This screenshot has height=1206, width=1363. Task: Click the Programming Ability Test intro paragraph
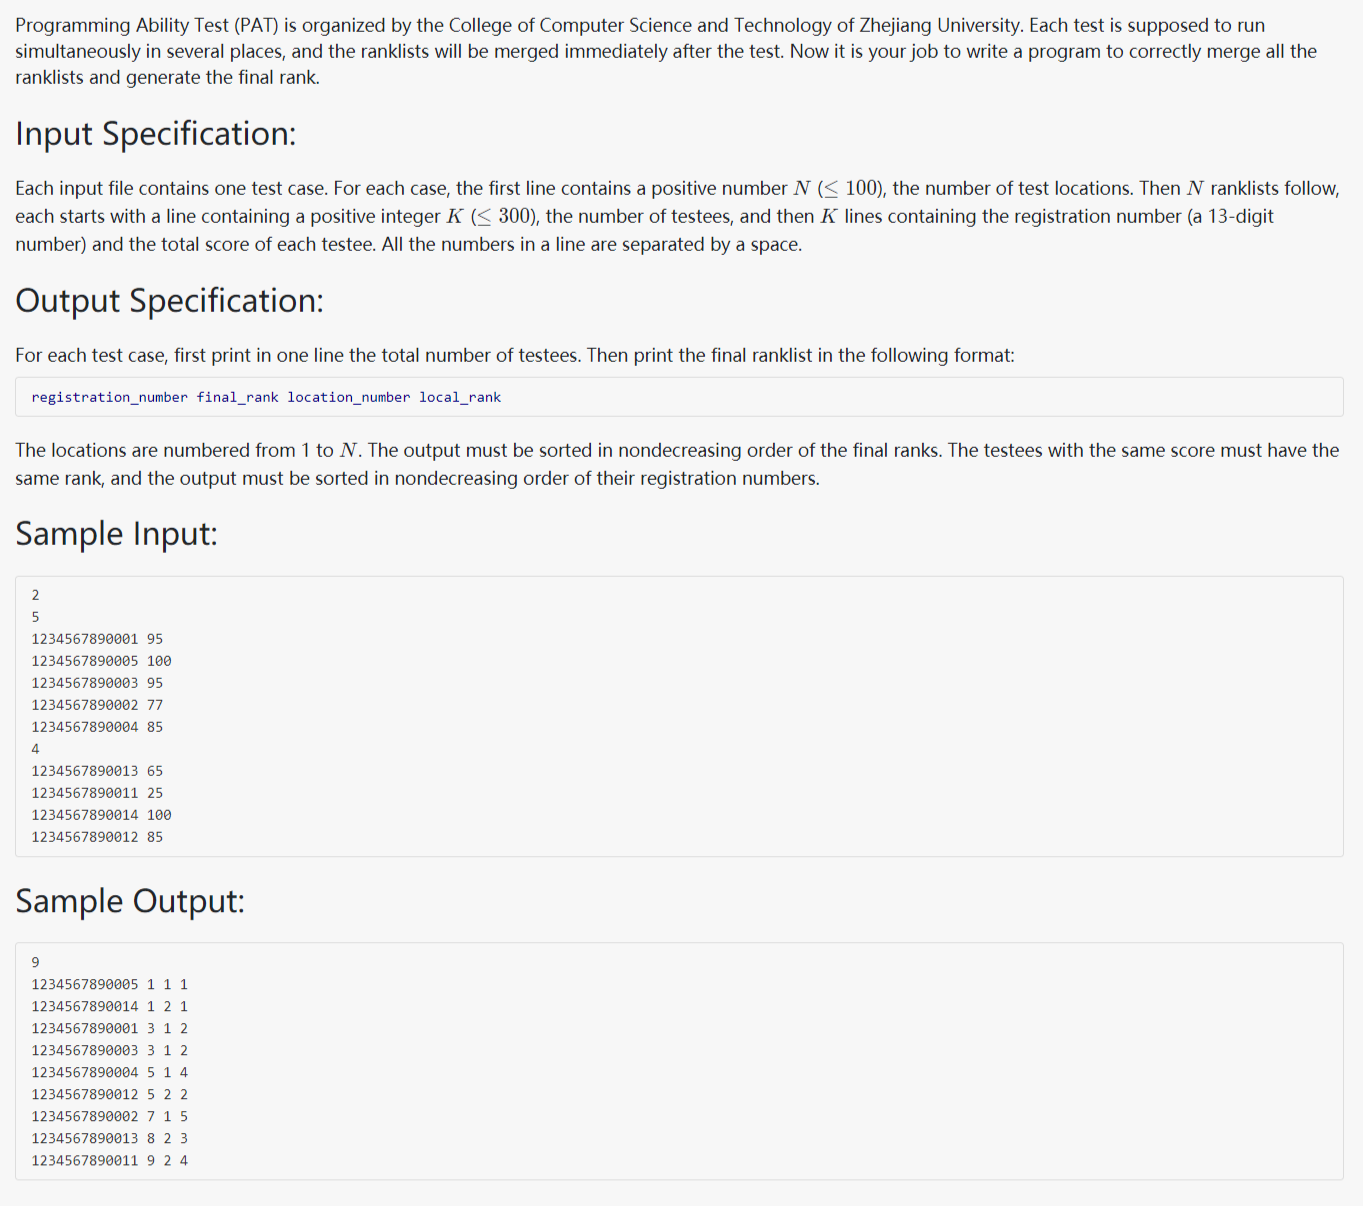point(665,51)
